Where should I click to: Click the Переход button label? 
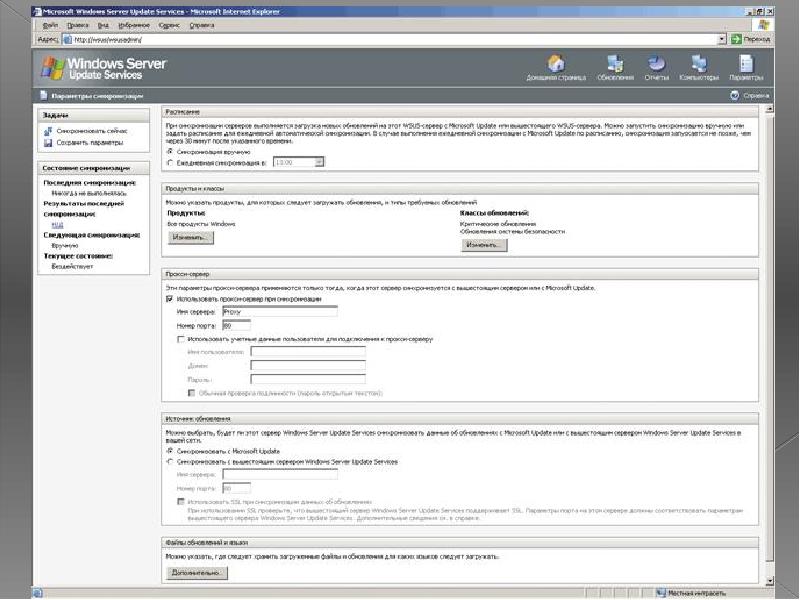click(756, 39)
